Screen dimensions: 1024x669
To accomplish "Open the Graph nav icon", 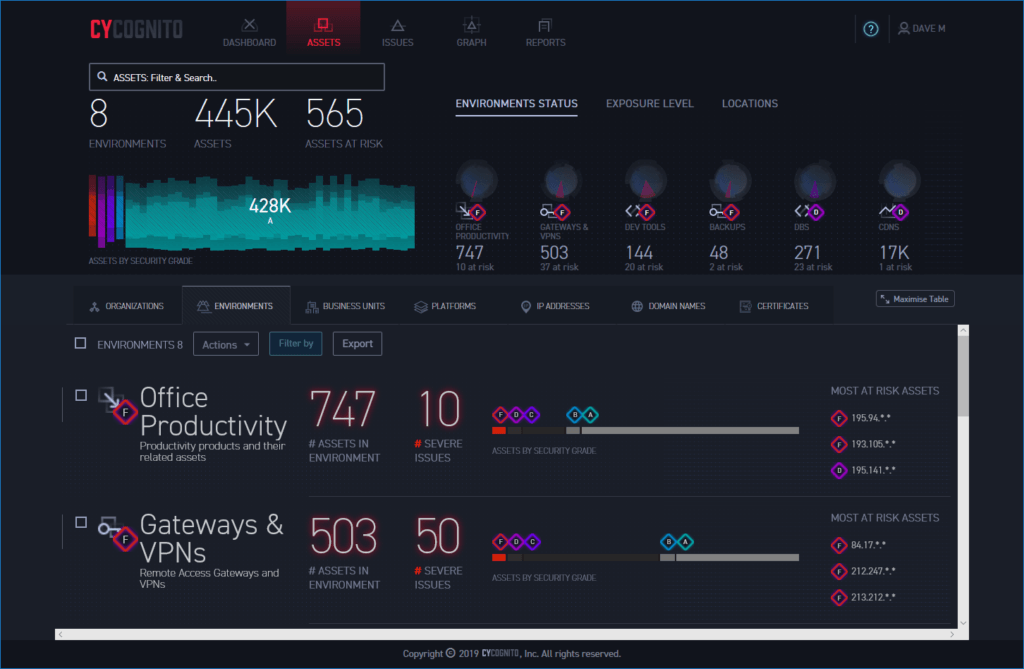I will coord(472,25).
